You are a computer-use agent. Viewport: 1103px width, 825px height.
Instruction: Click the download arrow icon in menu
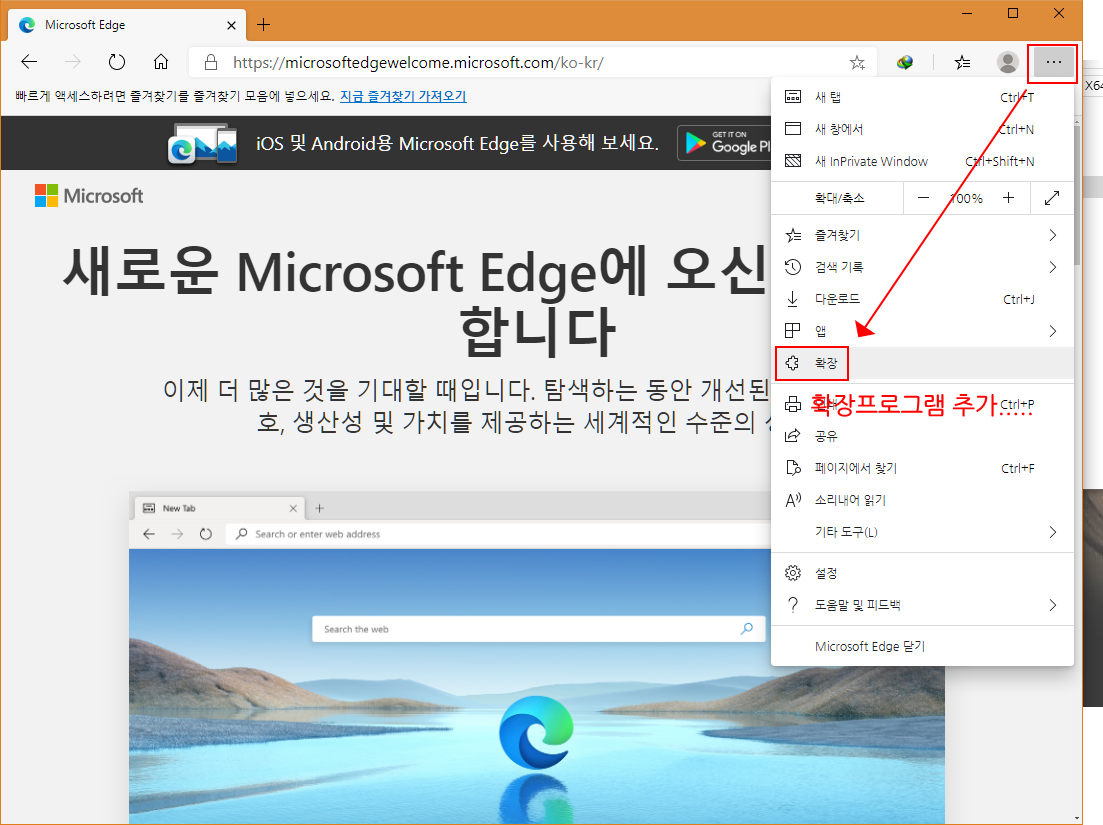coord(793,299)
